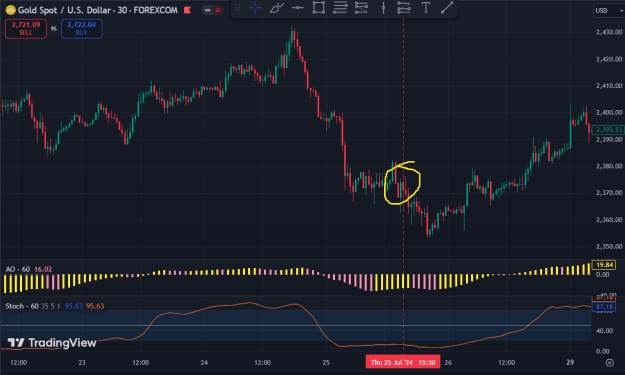Click the 2,430.00 price axis label
This screenshot has height=375, width=625.
tap(609, 32)
